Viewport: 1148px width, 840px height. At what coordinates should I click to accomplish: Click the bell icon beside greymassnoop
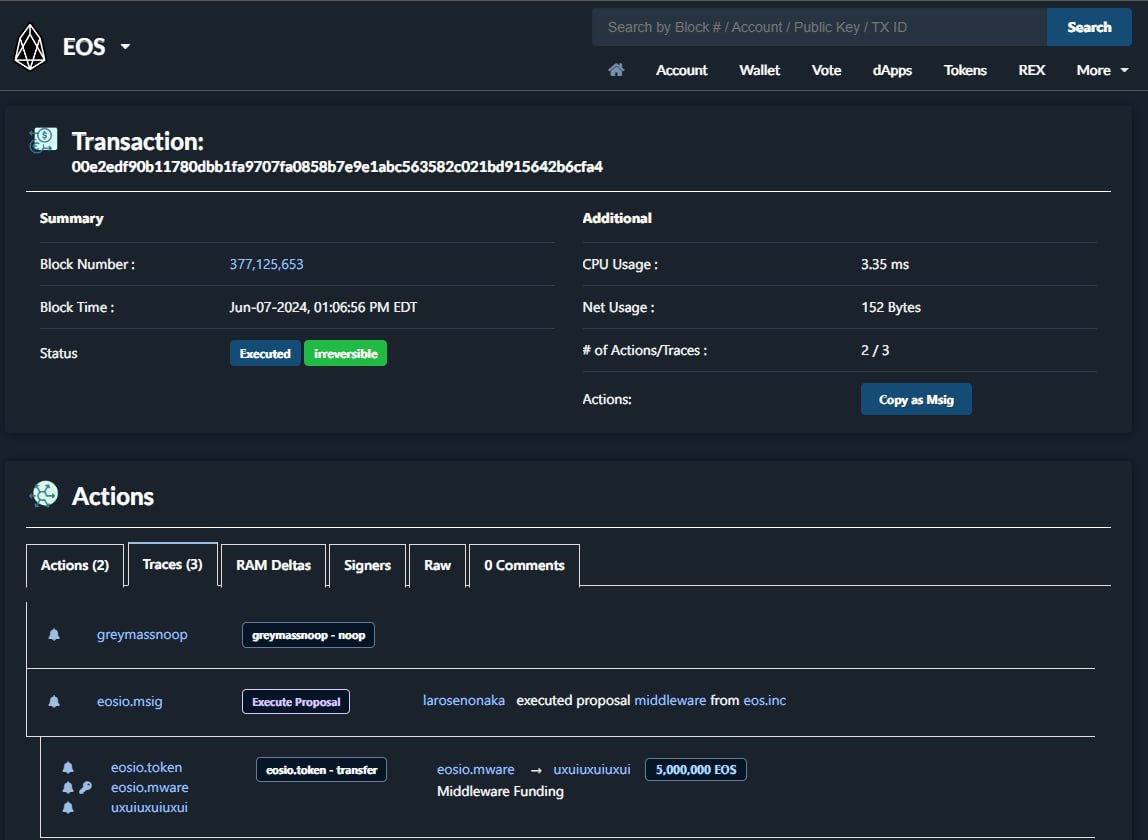[54, 634]
